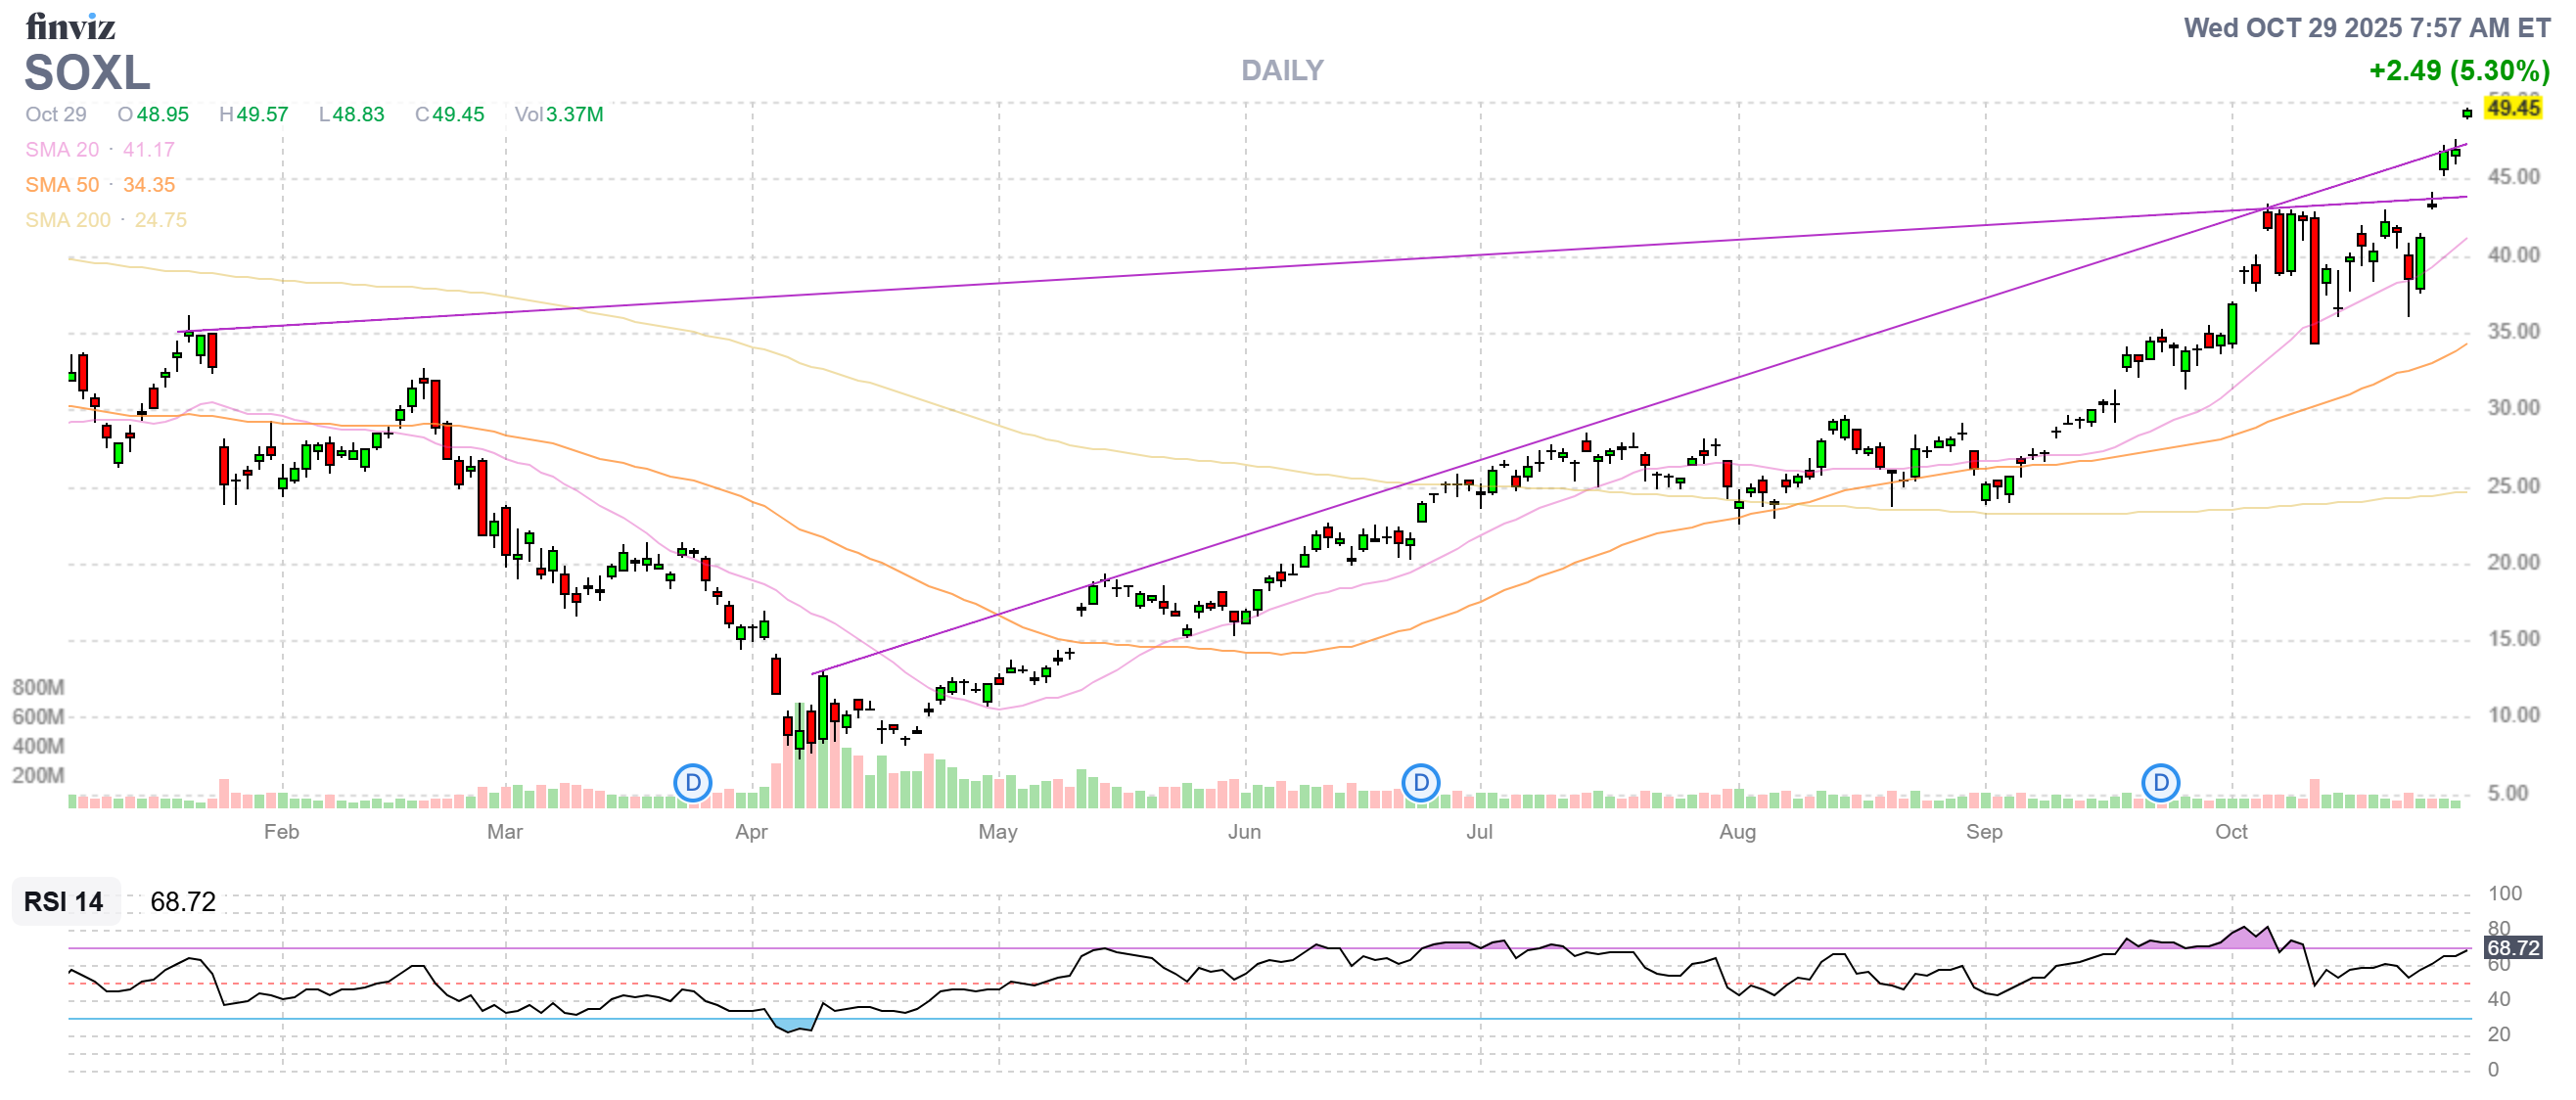Toggle the SMA 20 overlay
The height and width of the screenshot is (1100, 2576).
[x=60, y=149]
